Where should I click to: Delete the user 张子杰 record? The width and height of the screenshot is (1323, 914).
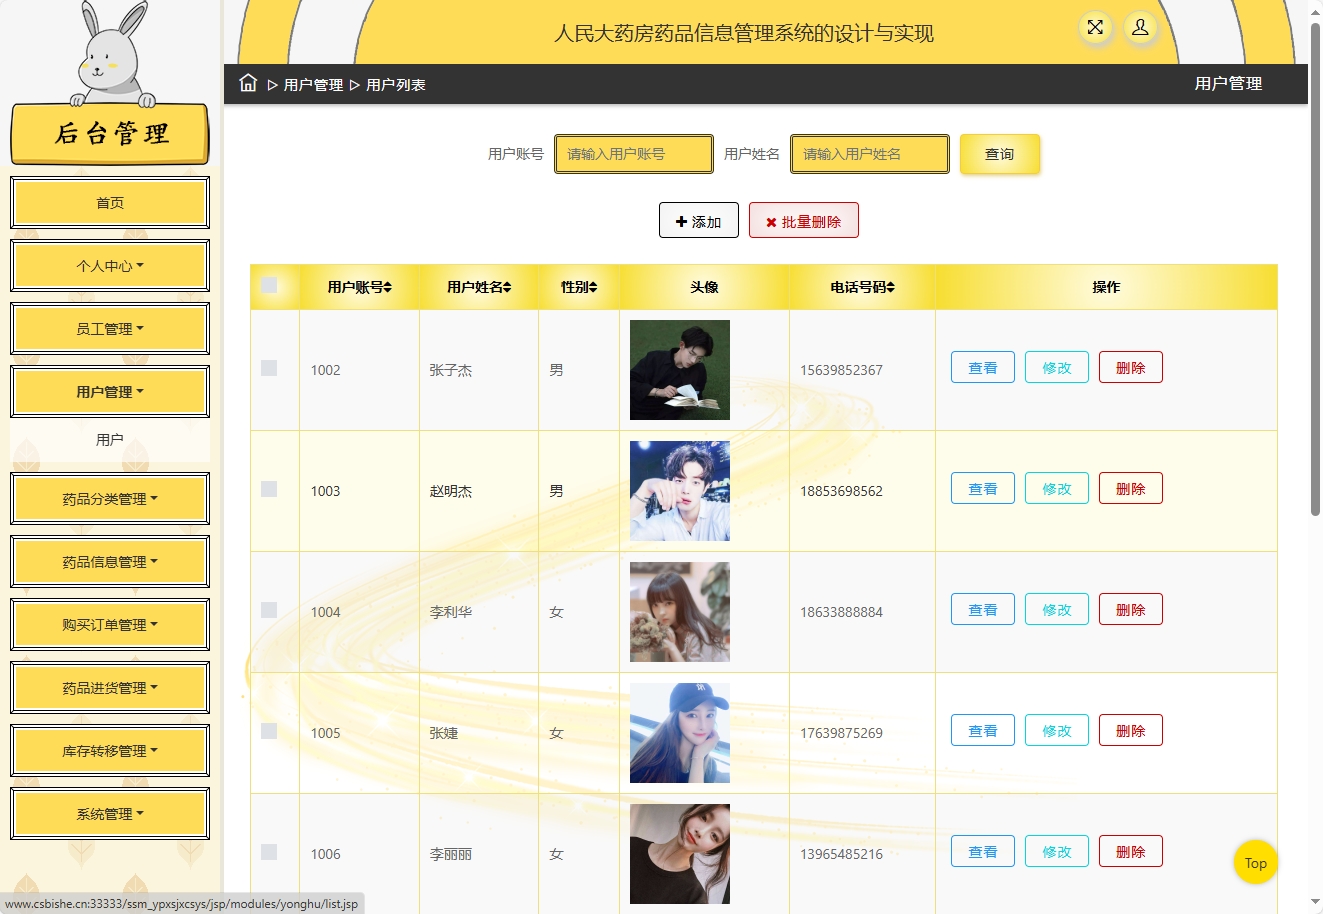click(1131, 368)
